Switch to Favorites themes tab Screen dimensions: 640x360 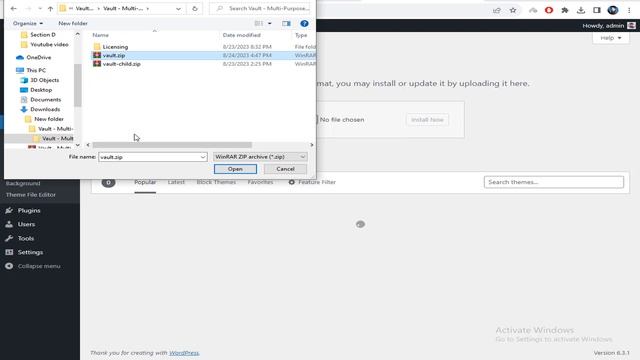coord(260,182)
